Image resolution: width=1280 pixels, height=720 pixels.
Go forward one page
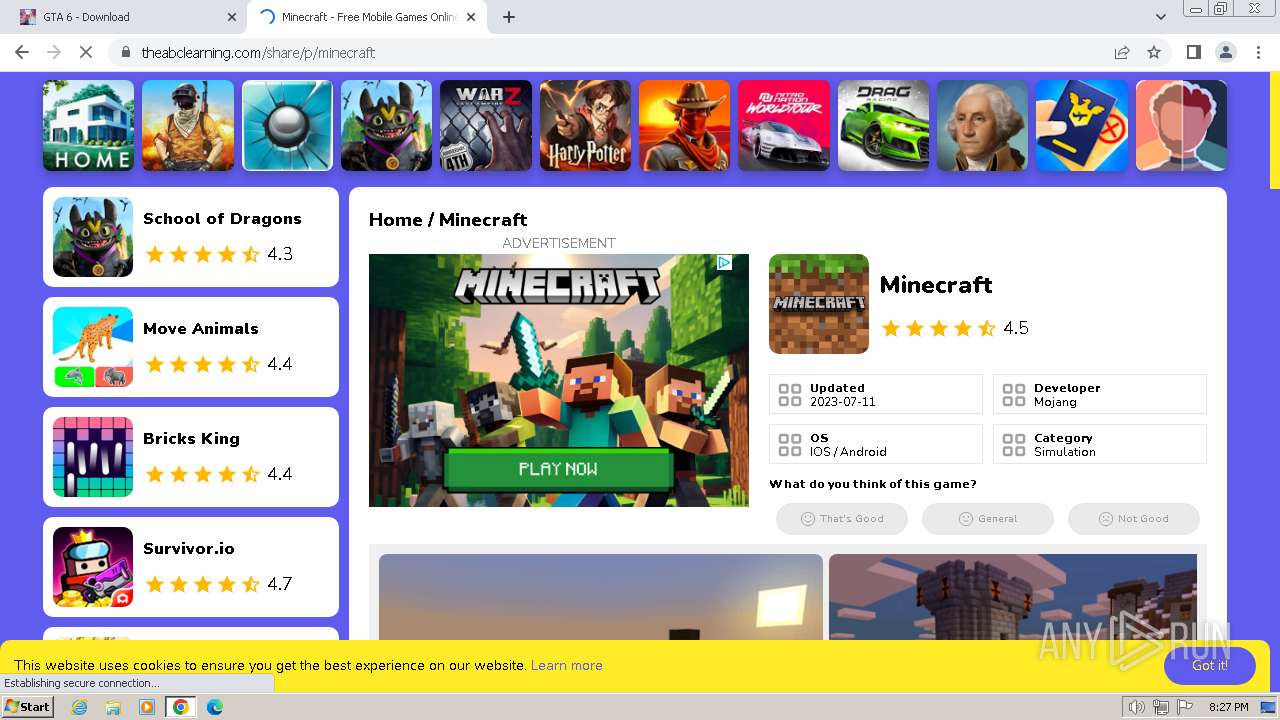click(x=54, y=52)
